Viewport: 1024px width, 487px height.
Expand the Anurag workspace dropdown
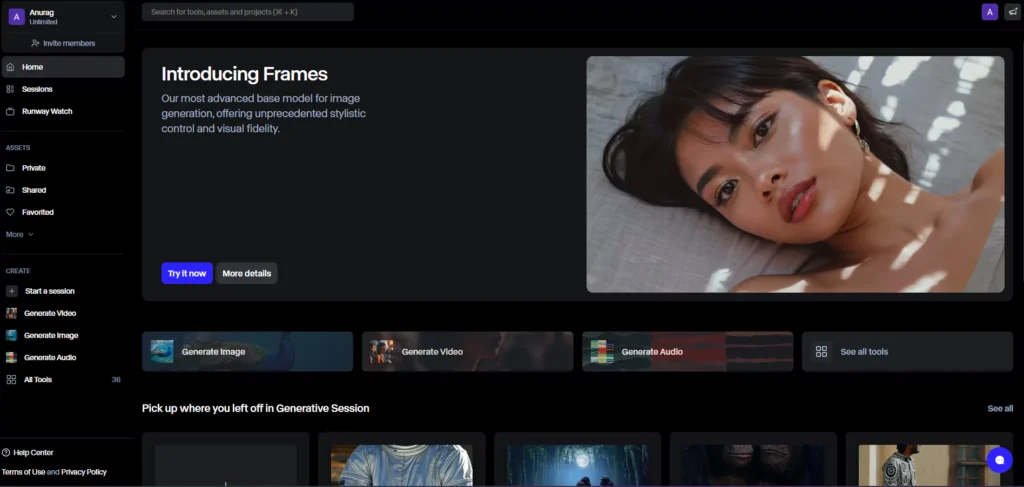click(113, 16)
